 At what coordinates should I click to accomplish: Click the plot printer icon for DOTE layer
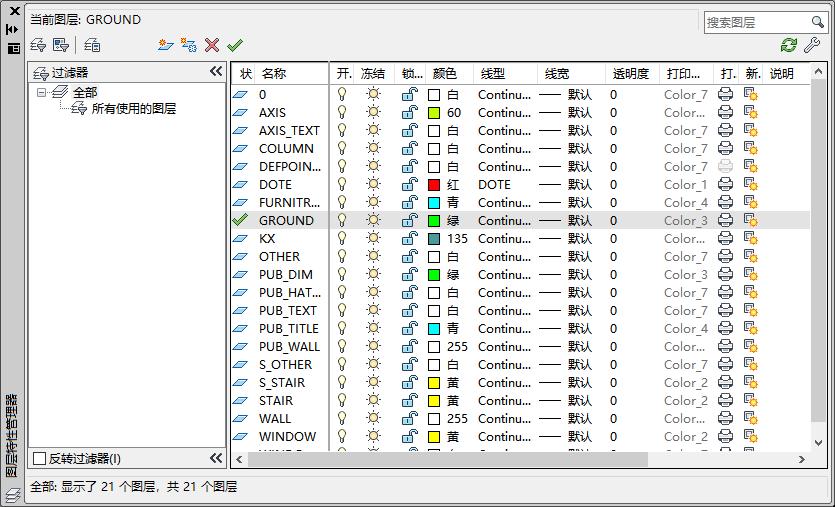click(x=725, y=185)
